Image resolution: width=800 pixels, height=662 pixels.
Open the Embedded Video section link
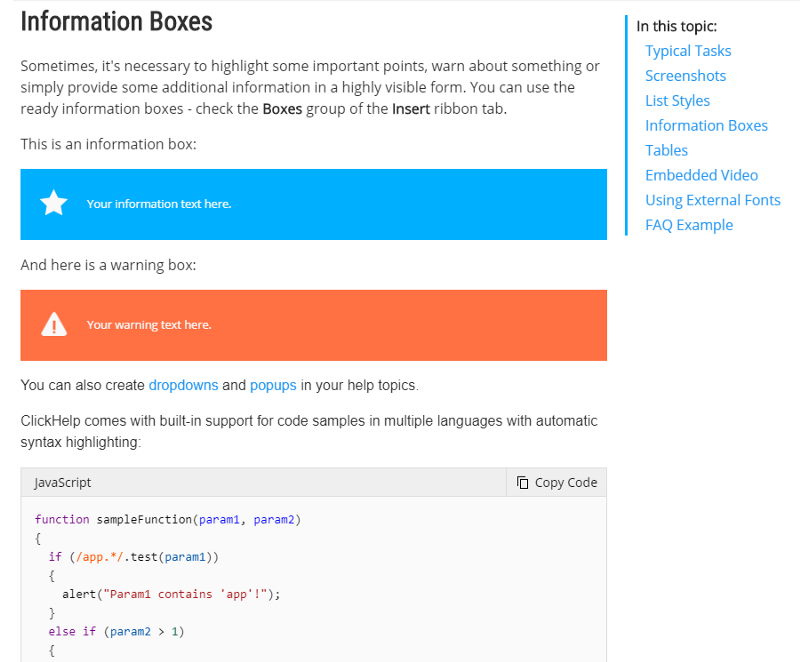click(x=701, y=175)
